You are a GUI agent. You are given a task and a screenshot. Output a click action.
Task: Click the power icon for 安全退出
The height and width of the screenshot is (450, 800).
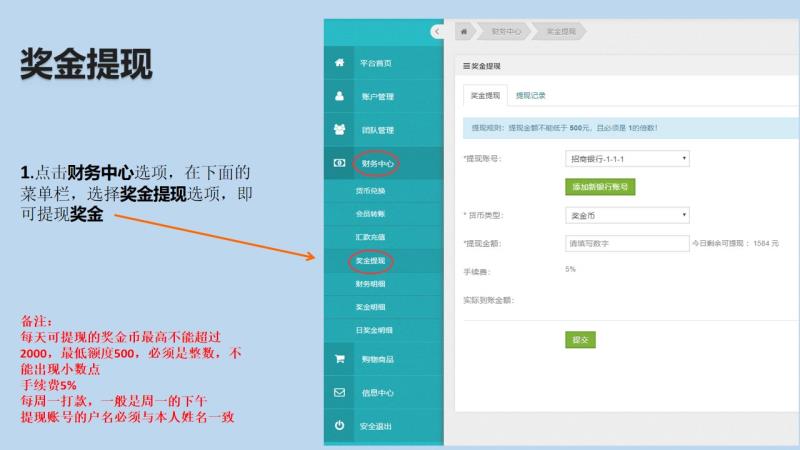[339, 426]
